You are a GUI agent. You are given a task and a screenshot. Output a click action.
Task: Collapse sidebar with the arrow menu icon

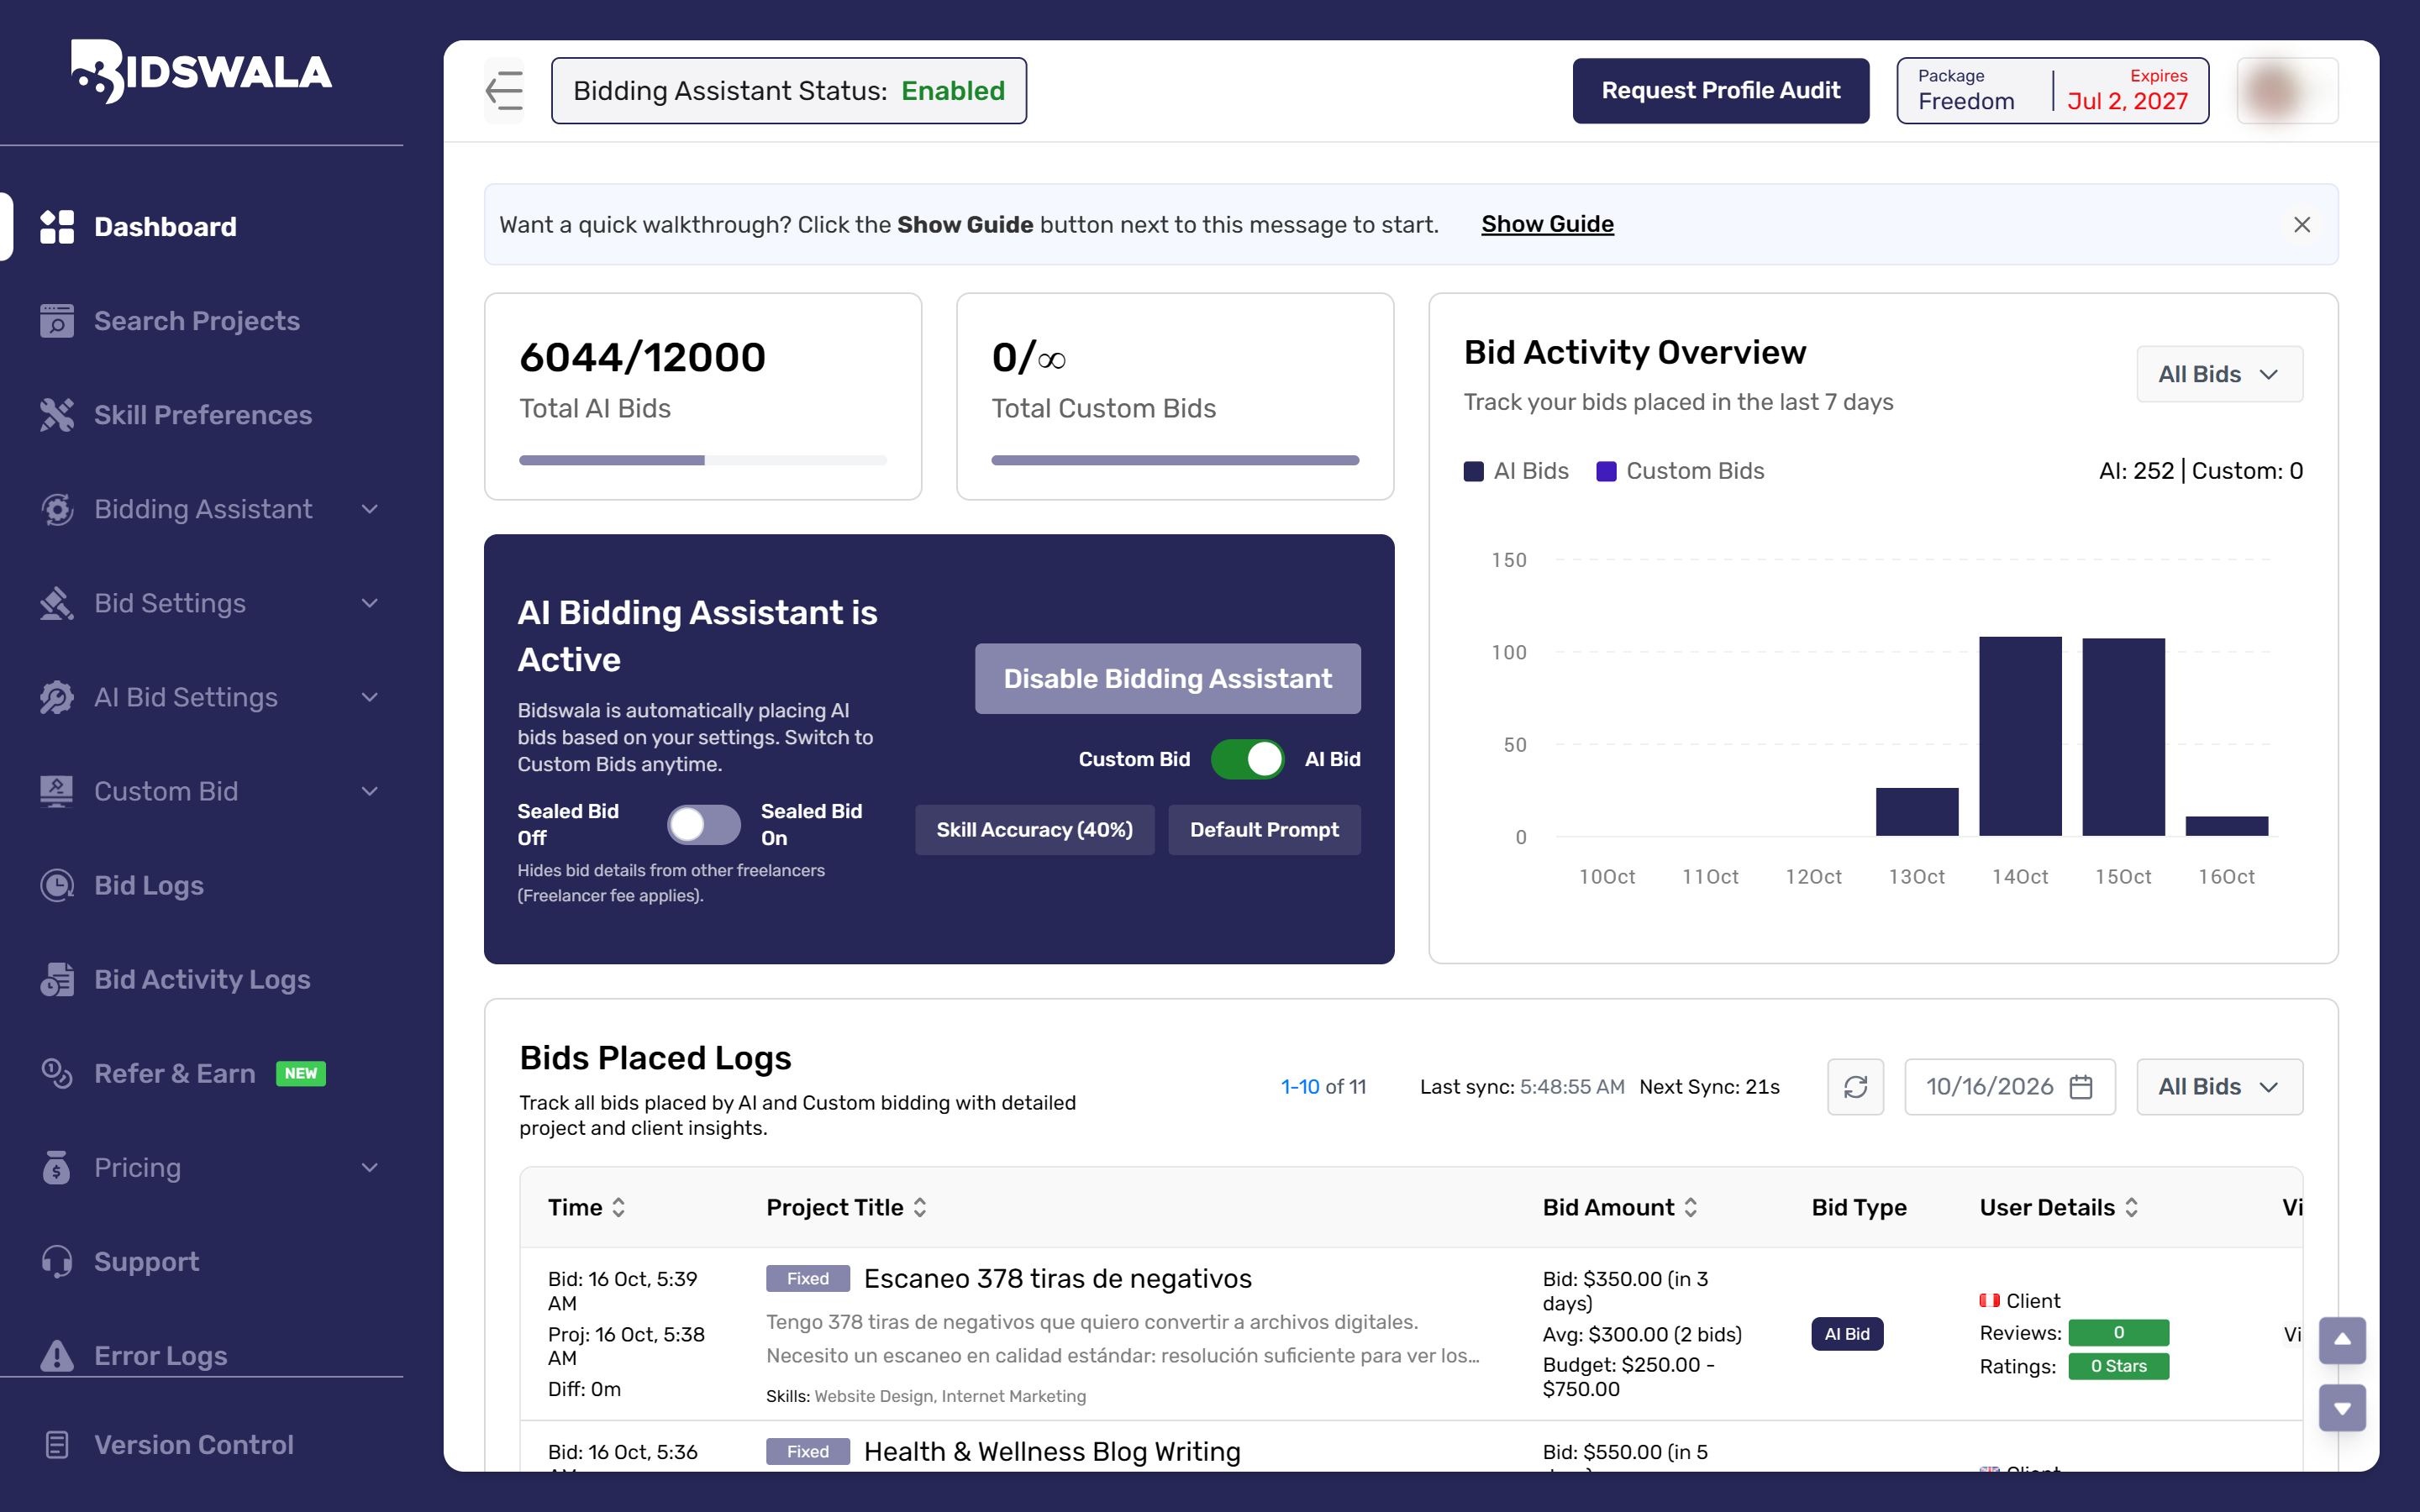[x=504, y=91]
